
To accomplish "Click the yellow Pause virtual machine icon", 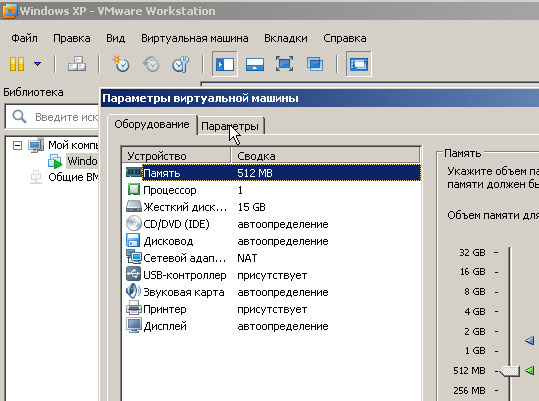I will (x=17, y=64).
